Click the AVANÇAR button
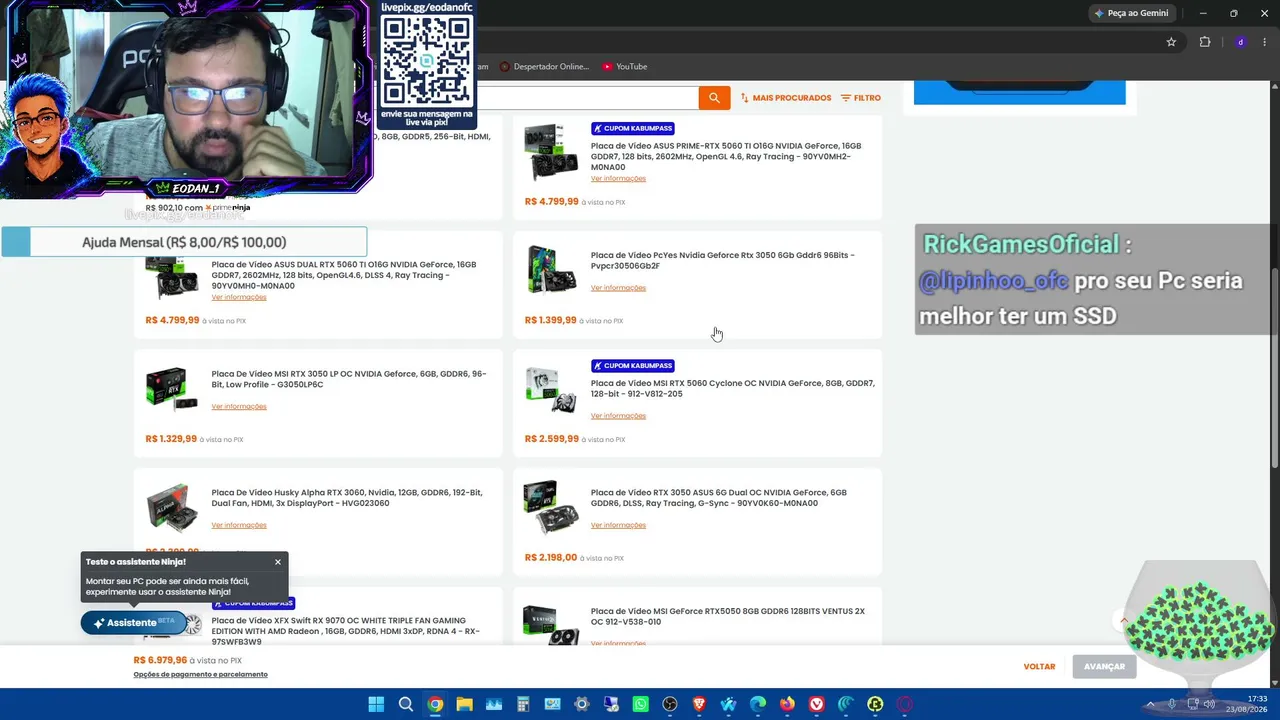This screenshot has height=720, width=1280. [x=1104, y=667]
